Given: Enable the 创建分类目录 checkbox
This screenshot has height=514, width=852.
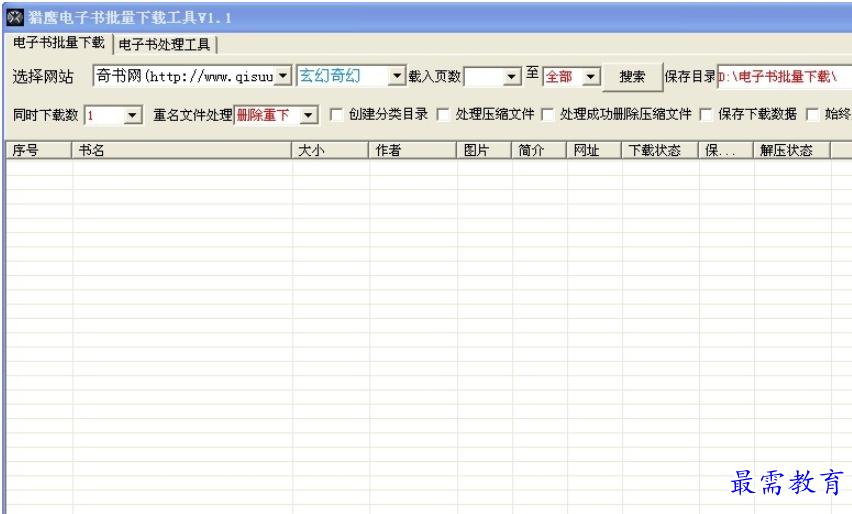Looking at the screenshot, I should [x=336, y=115].
